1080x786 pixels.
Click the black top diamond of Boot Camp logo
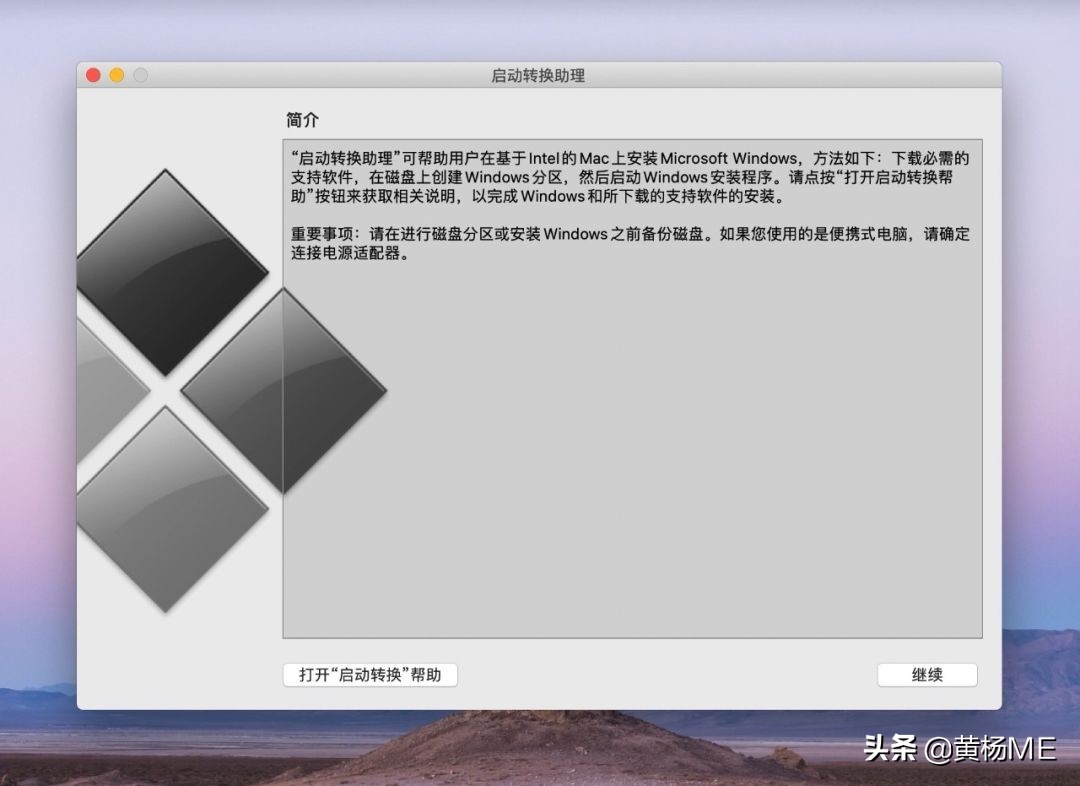[x=170, y=265]
